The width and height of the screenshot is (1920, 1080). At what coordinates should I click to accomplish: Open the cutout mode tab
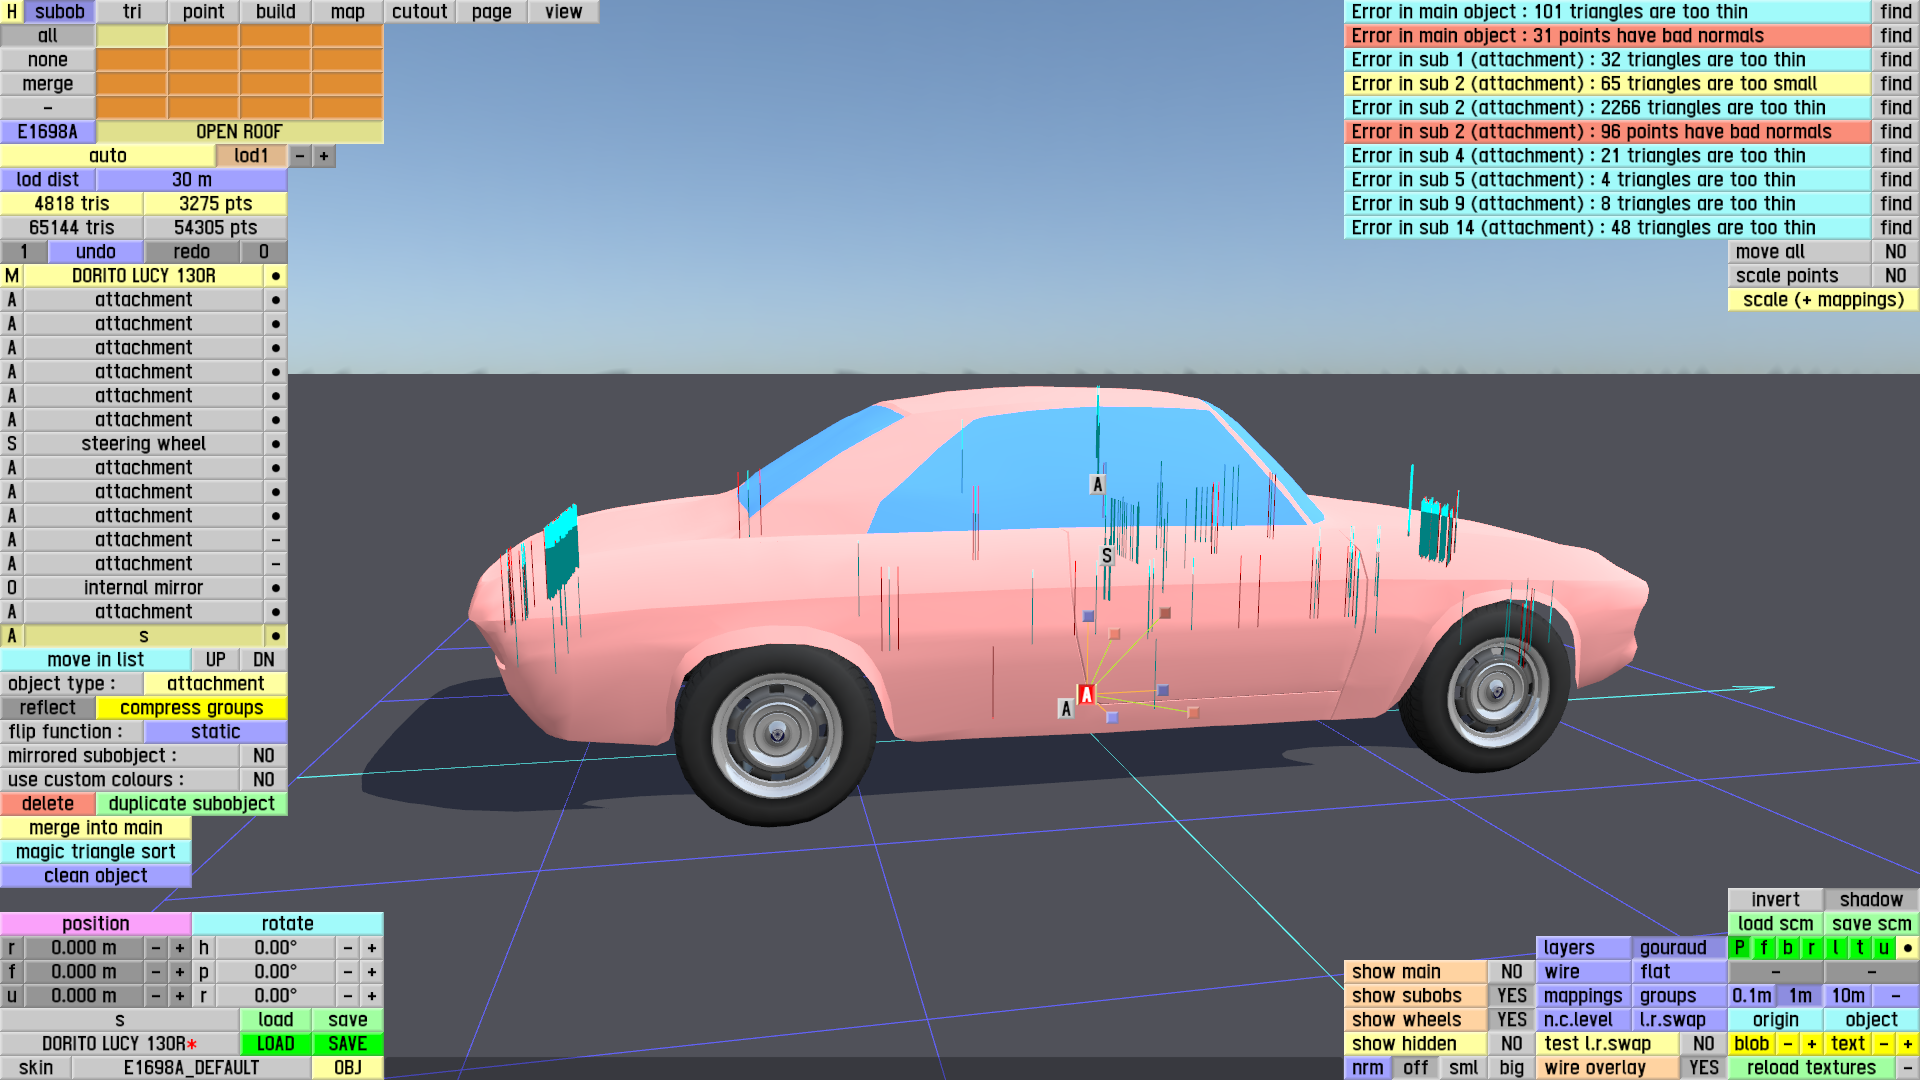click(x=419, y=12)
